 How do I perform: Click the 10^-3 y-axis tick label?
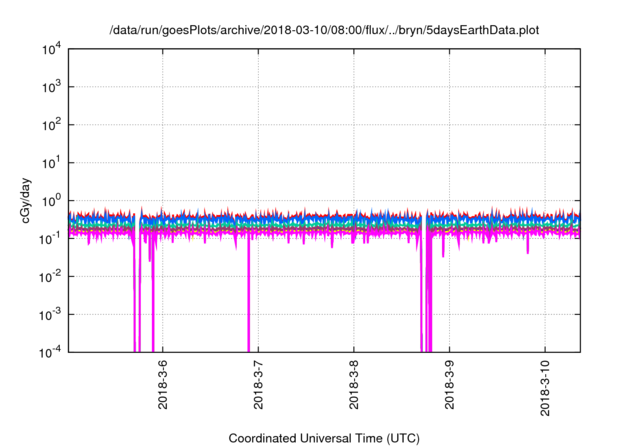(51, 315)
